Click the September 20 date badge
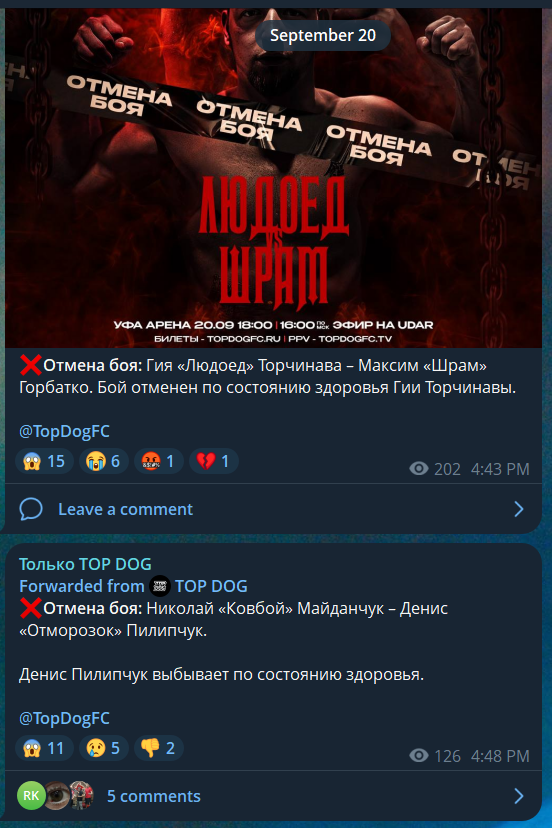Image resolution: width=552 pixels, height=828 pixels. click(323, 35)
